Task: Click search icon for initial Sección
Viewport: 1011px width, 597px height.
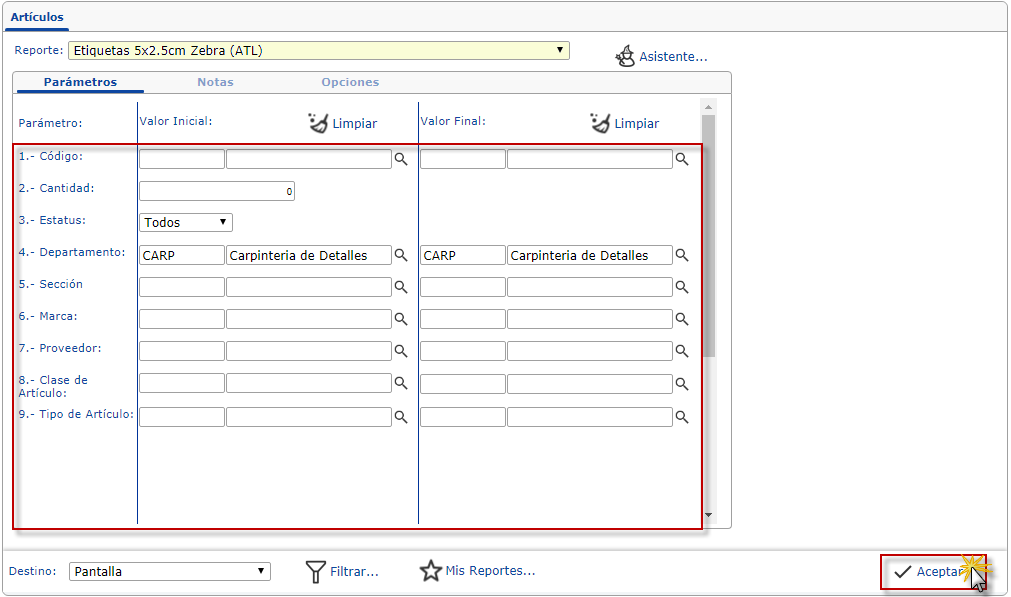Action: [x=400, y=287]
